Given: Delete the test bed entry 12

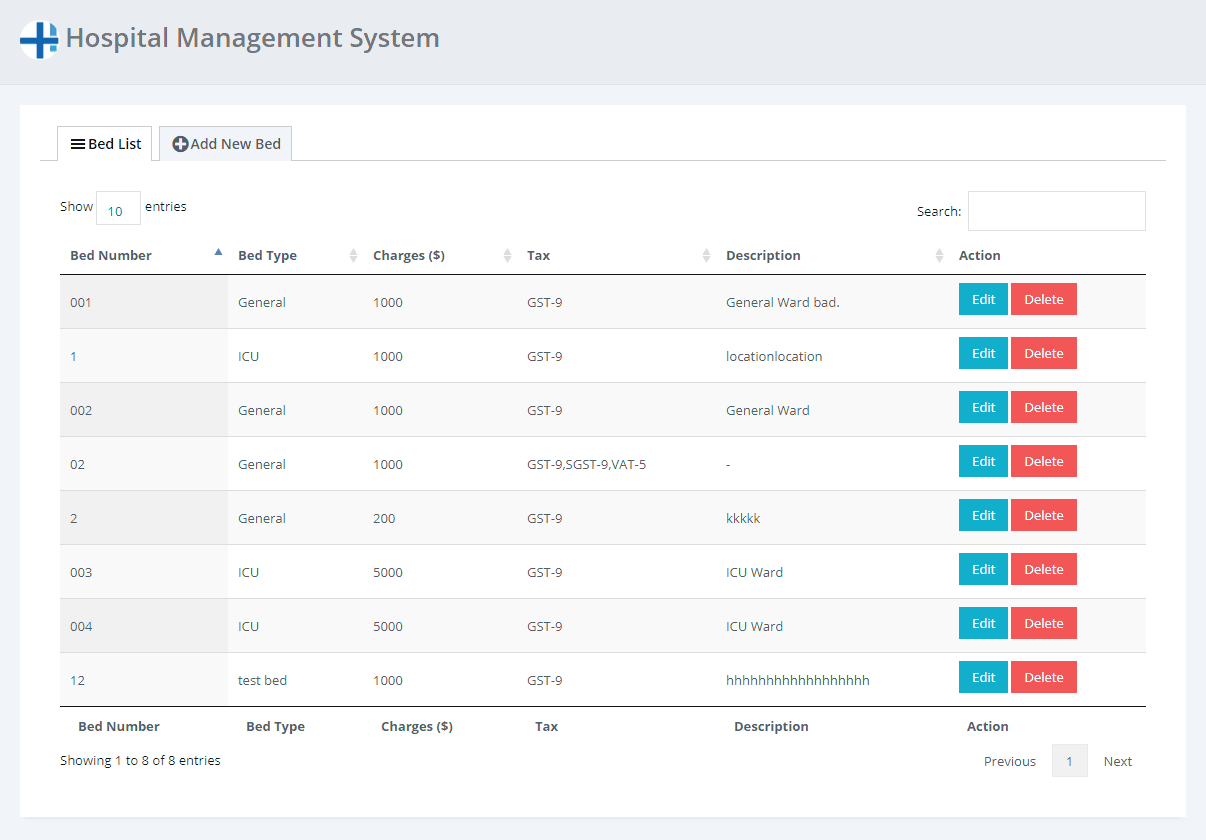Looking at the screenshot, I should click(x=1043, y=677).
